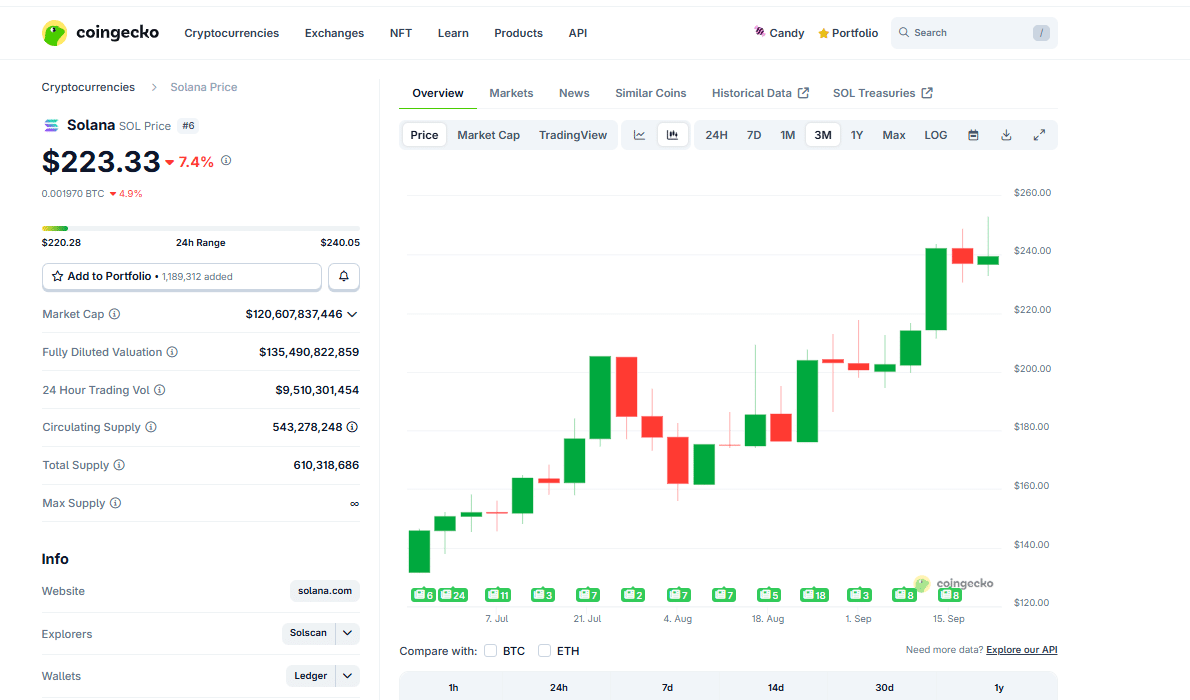The height and width of the screenshot is (700, 1190).
Task: Toggle the LOG scale option
Action: (x=936, y=135)
